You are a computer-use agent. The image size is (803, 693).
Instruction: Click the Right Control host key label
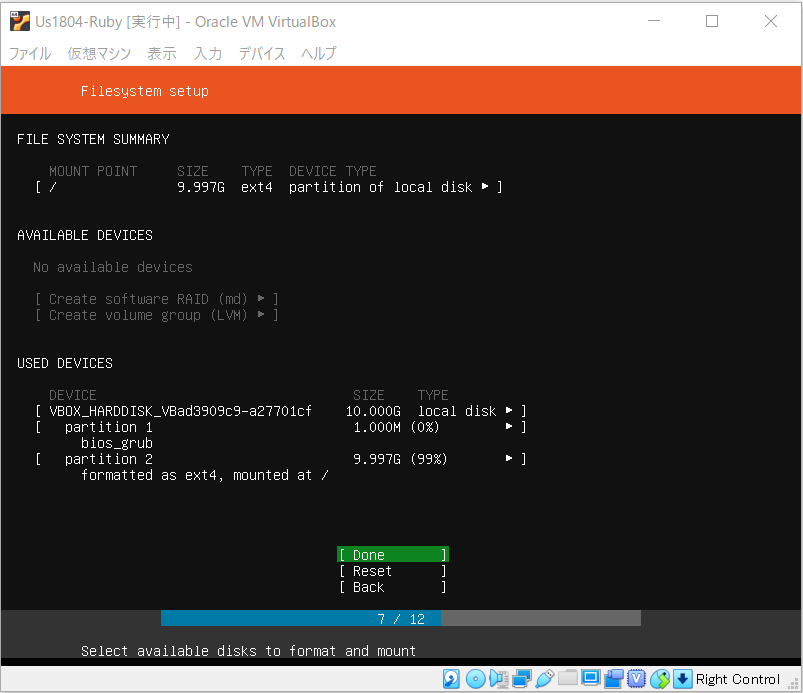[x=737, y=679]
